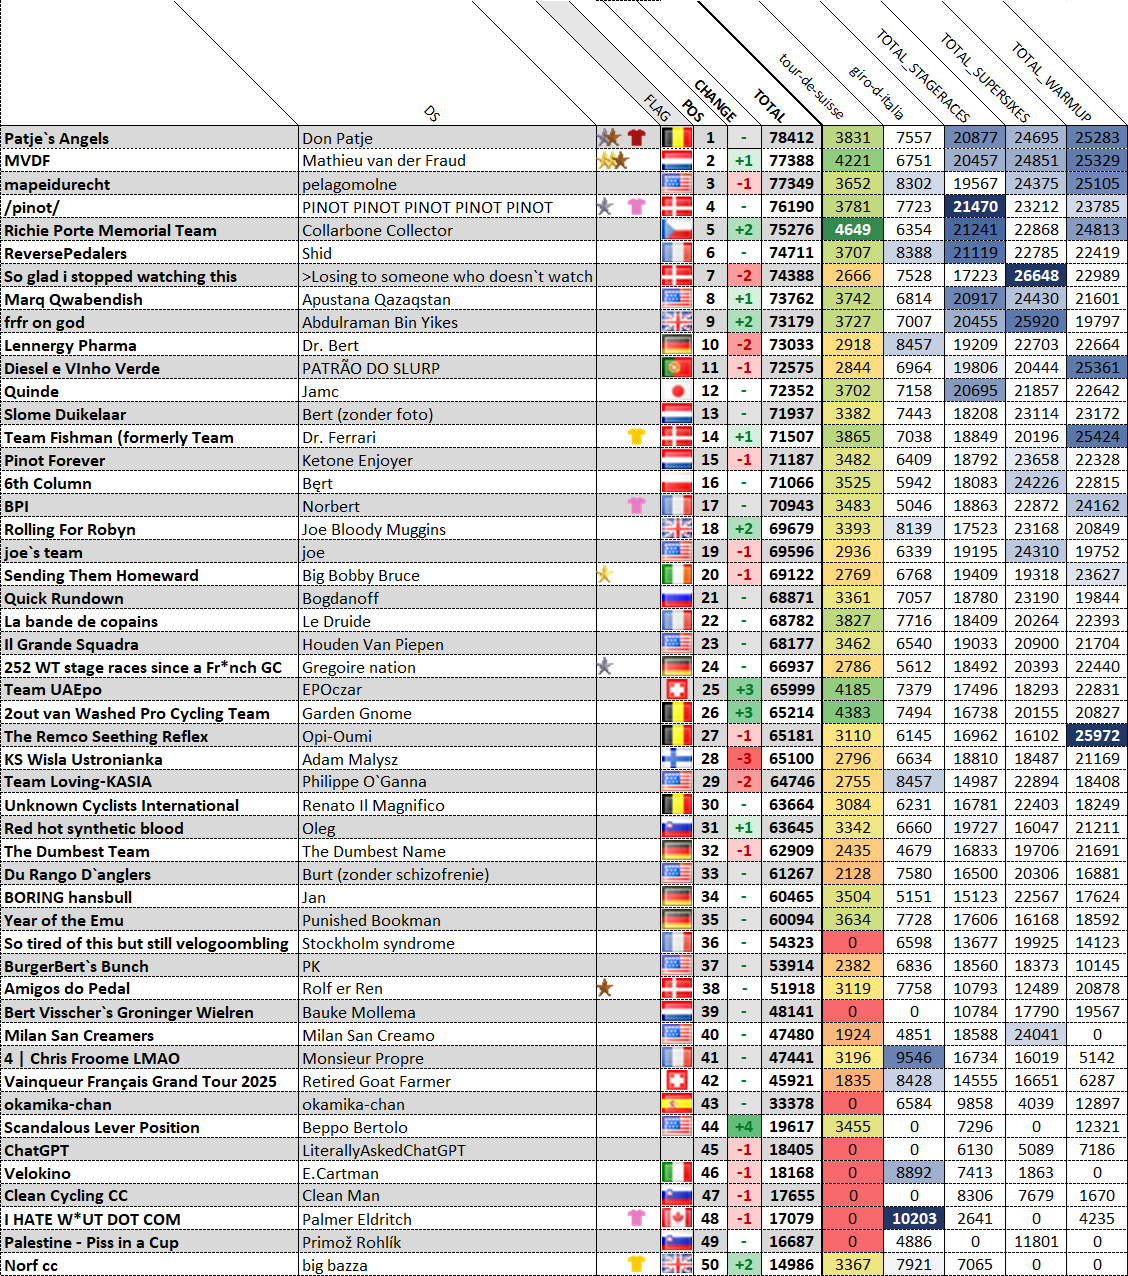Click the Japan flag in the Quinde row
The width and height of the screenshot is (1128, 1276).
677,391
